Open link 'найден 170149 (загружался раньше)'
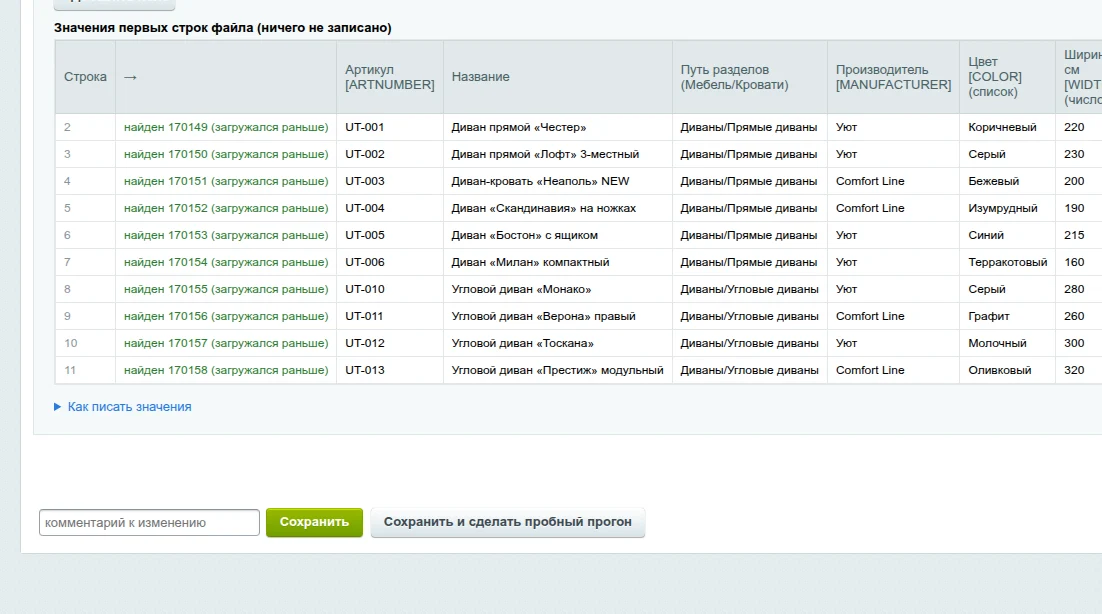The height and width of the screenshot is (614, 1102). click(226, 127)
